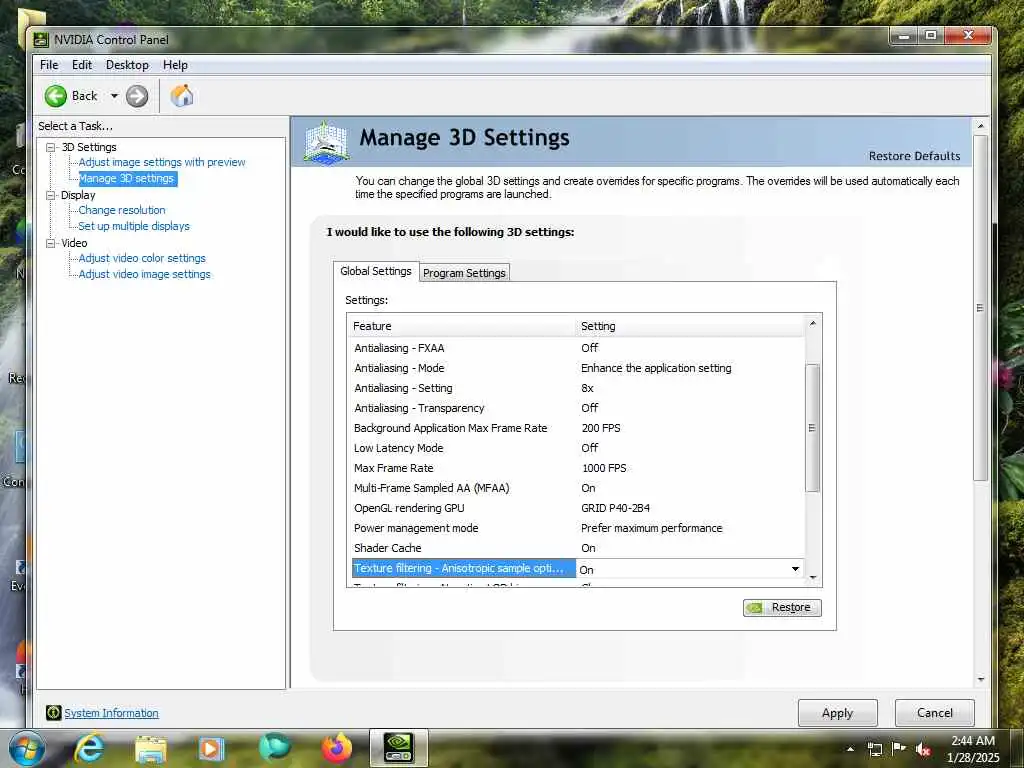Select Max Frame Rate row
This screenshot has width=1024, height=768.
point(578,468)
